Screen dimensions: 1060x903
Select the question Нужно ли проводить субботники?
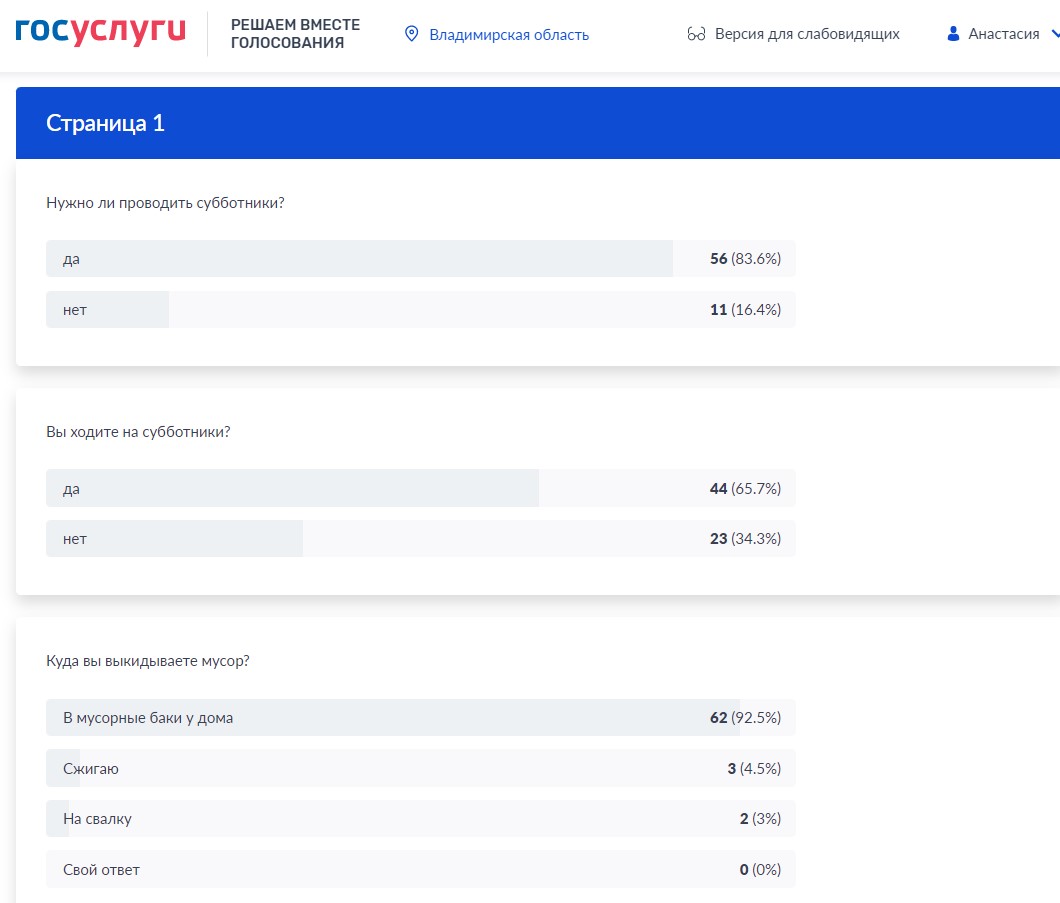(x=165, y=203)
